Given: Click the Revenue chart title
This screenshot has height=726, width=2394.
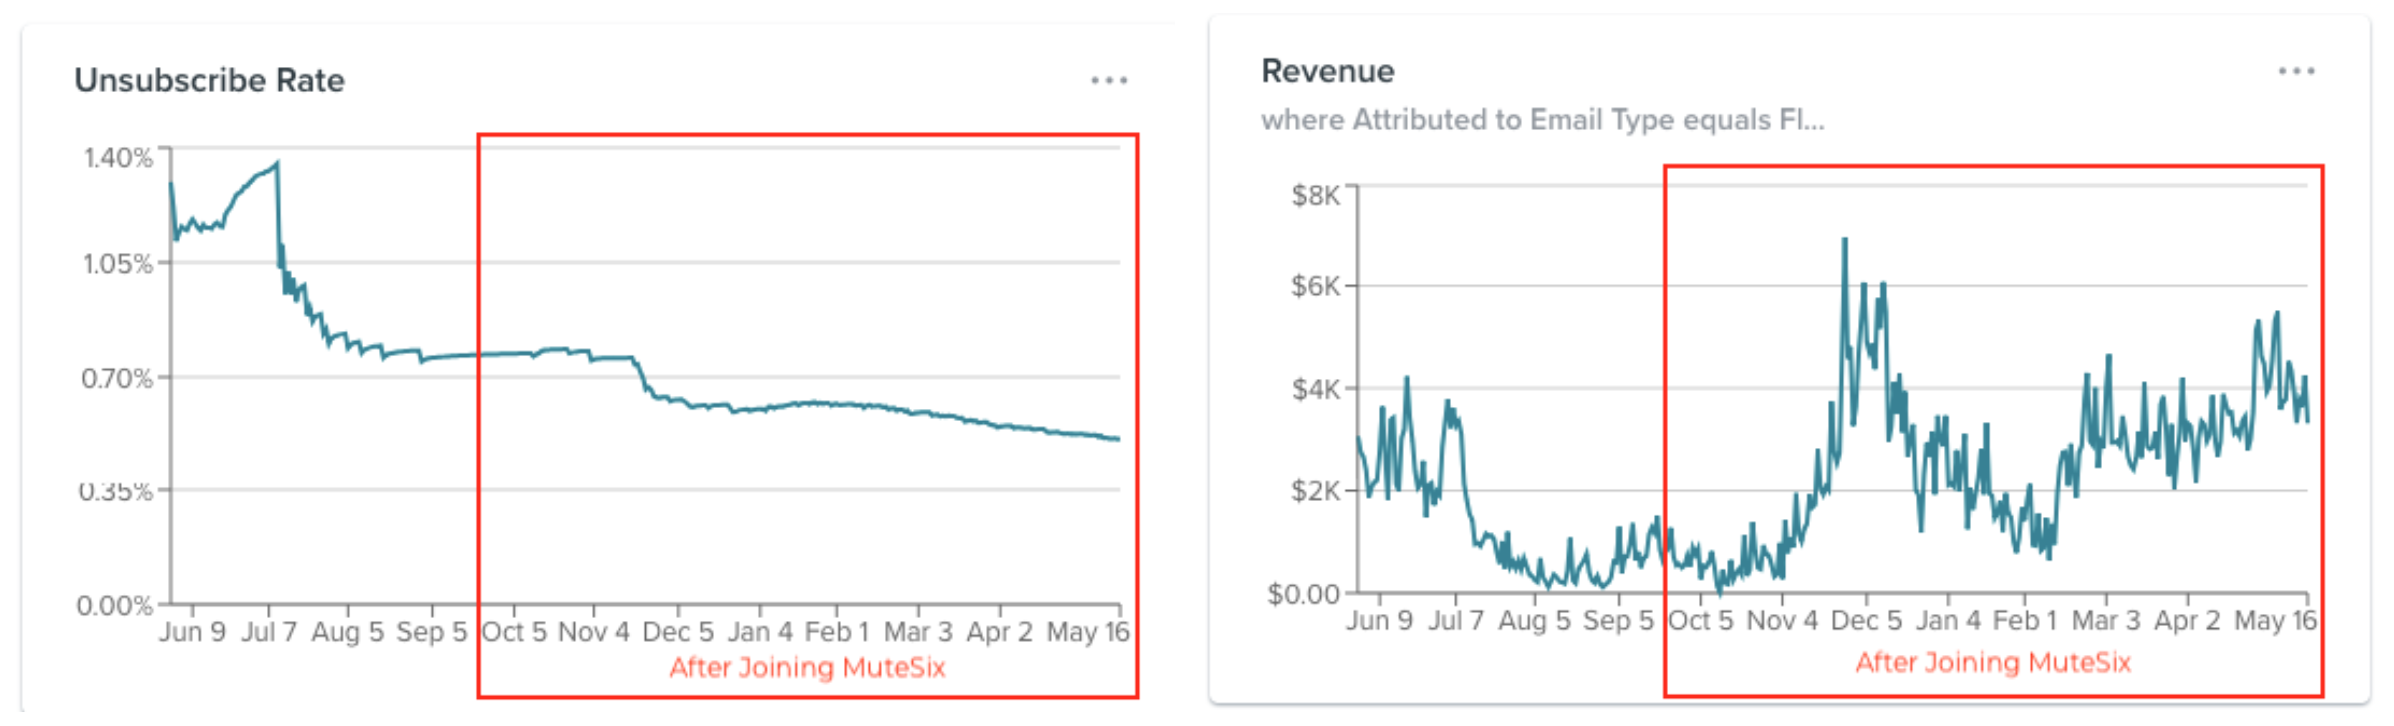Looking at the screenshot, I should 1327,71.
